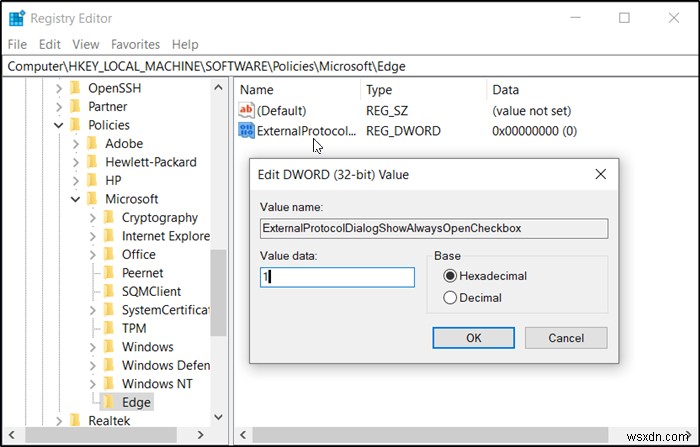The height and width of the screenshot is (447, 700).
Task: Click the Hewlett-Packard folder icon
Action: [x=92, y=162]
